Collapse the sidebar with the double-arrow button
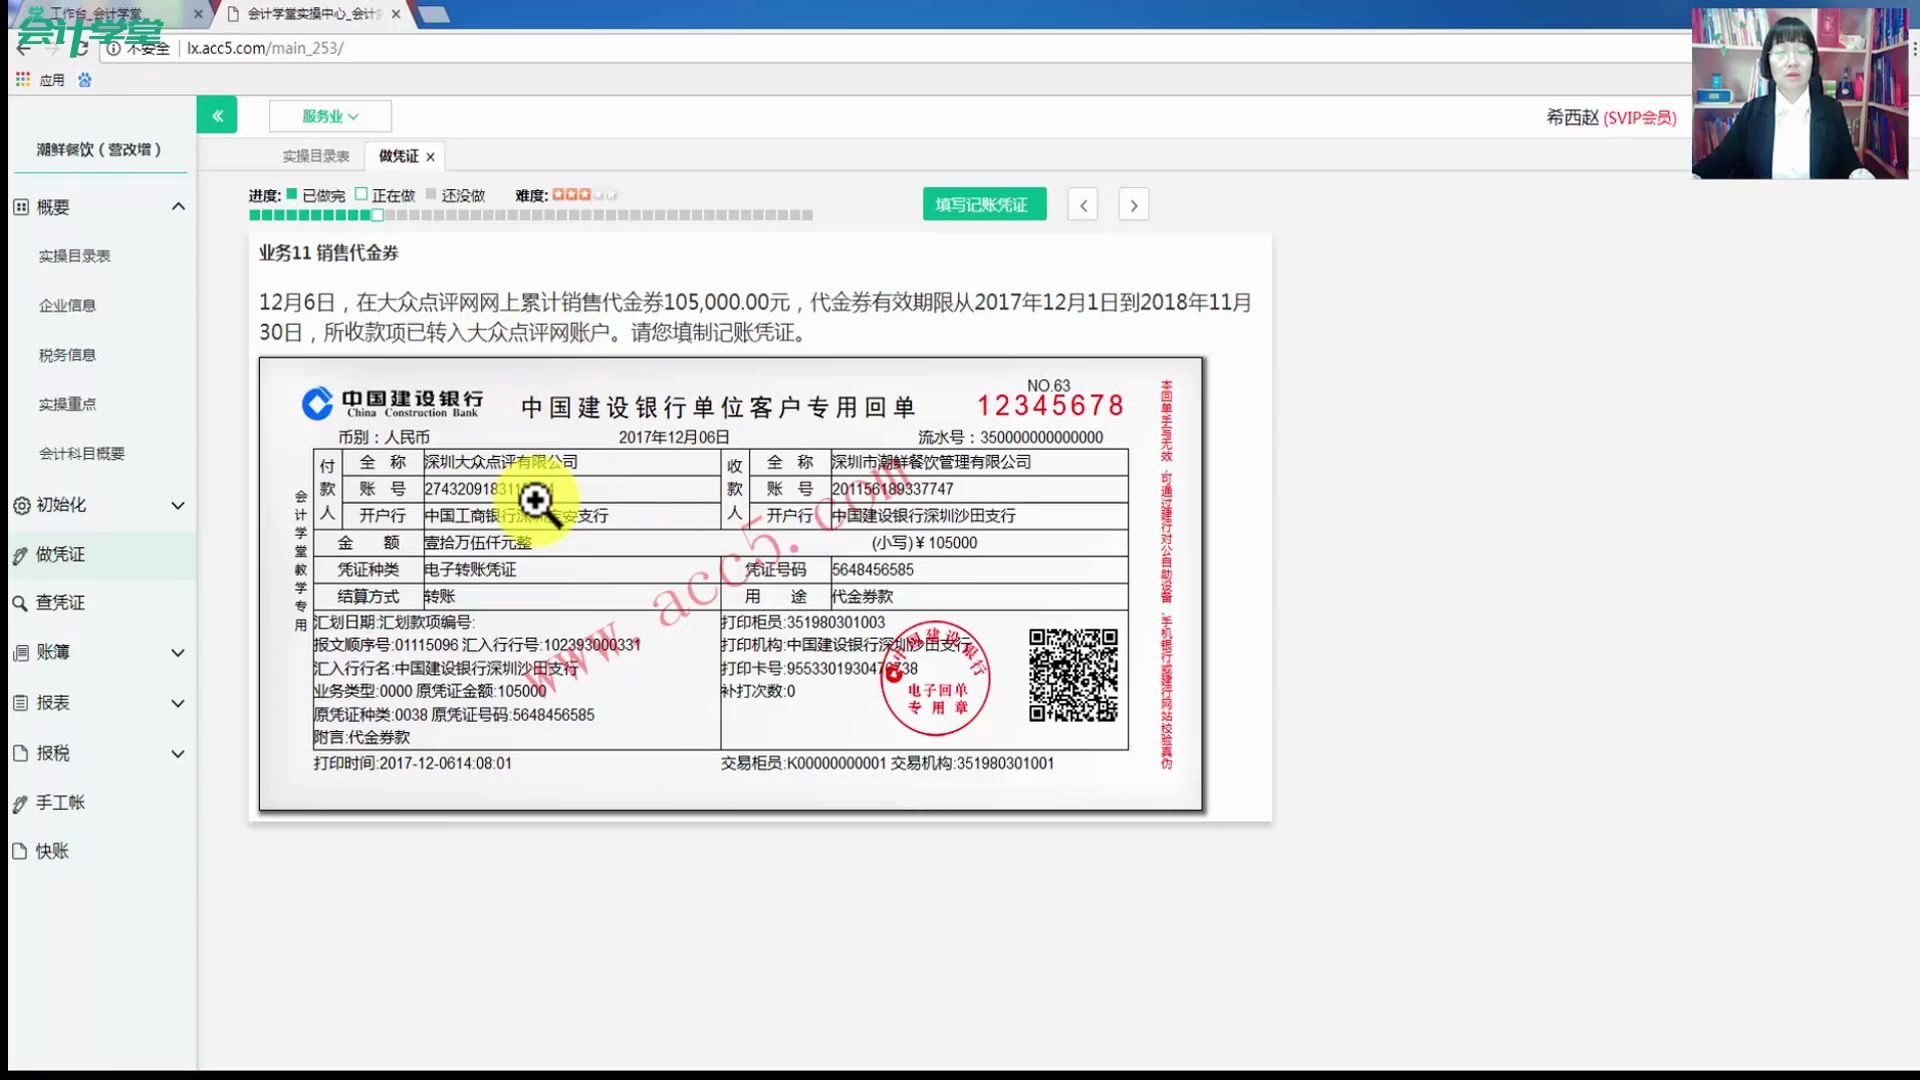The height and width of the screenshot is (1080, 1920). pyautogui.click(x=217, y=116)
